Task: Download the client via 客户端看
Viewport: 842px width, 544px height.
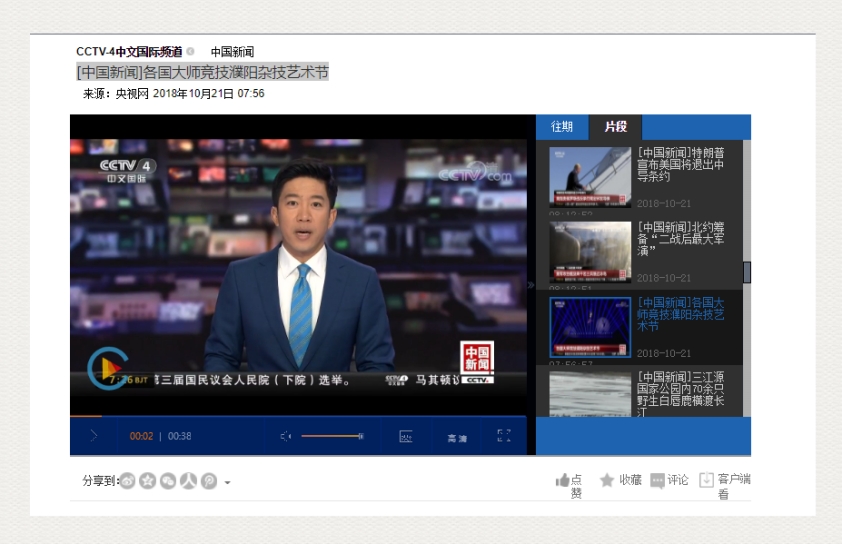Action: pos(726,485)
